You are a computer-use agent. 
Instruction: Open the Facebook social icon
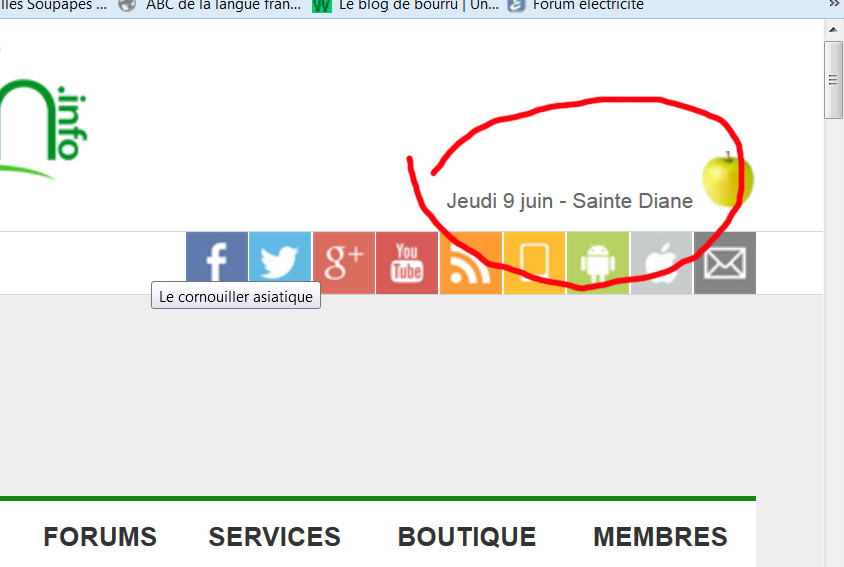217,263
